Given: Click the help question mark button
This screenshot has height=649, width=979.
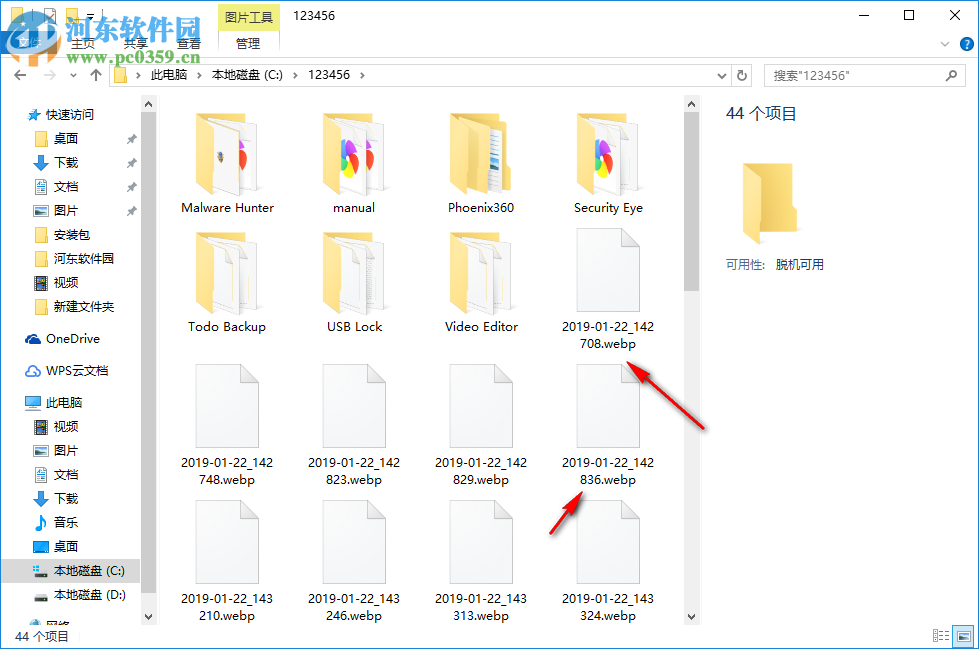Looking at the screenshot, I should tap(967, 44).
